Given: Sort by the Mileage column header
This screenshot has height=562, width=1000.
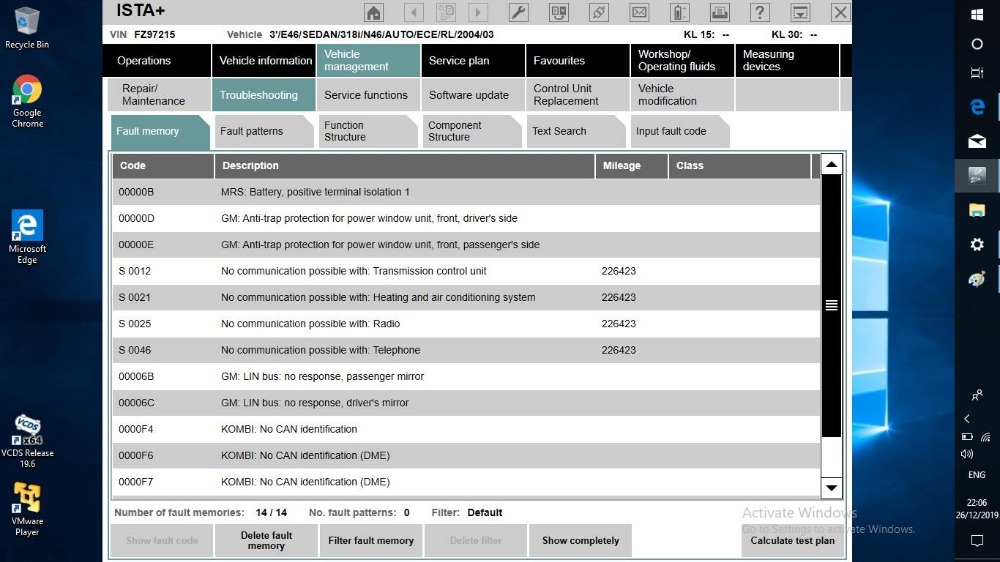Looking at the screenshot, I should point(631,166).
